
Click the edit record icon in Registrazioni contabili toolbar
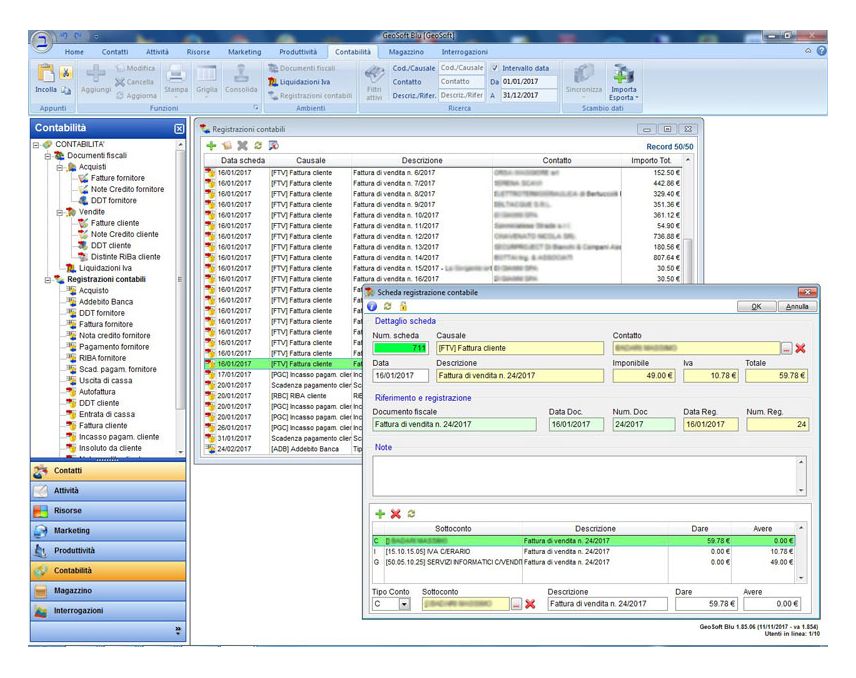tap(227, 146)
